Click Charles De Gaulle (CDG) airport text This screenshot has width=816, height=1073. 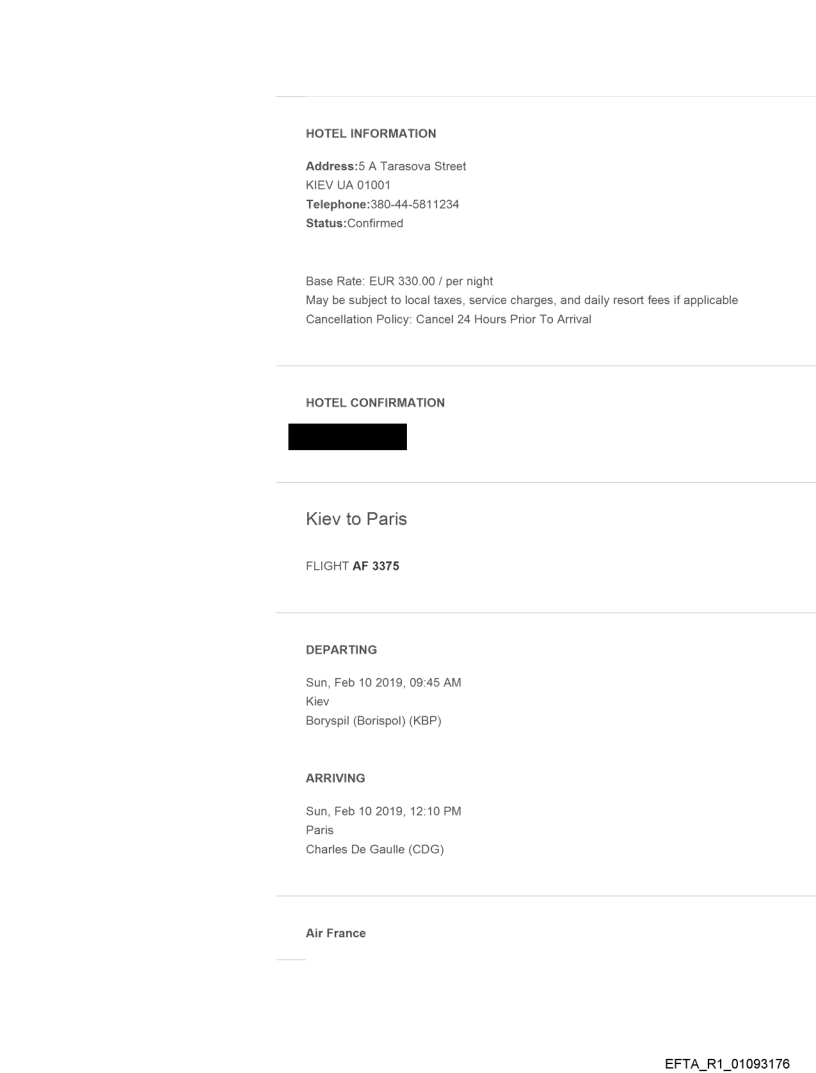pyautogui.click(x=375, y=848)
